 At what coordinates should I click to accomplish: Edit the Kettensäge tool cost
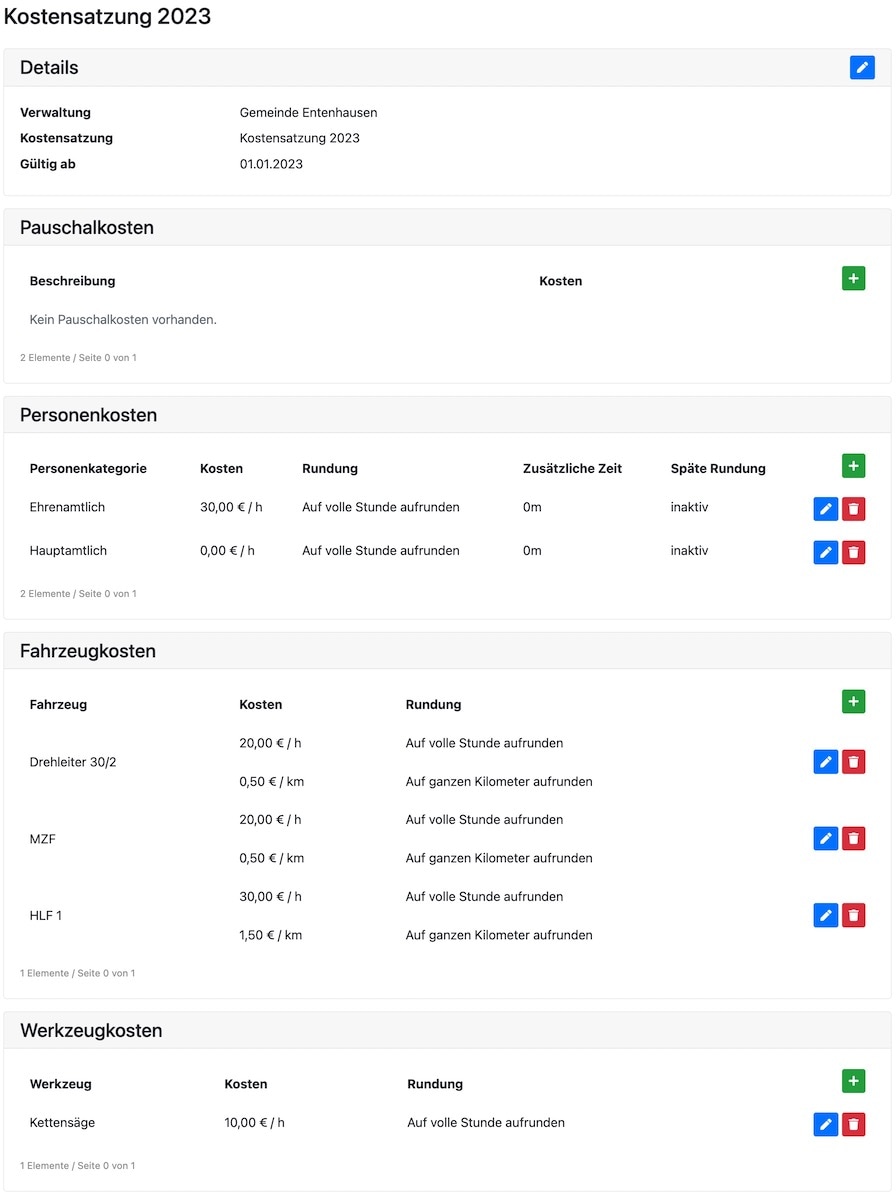point(825,1124)
